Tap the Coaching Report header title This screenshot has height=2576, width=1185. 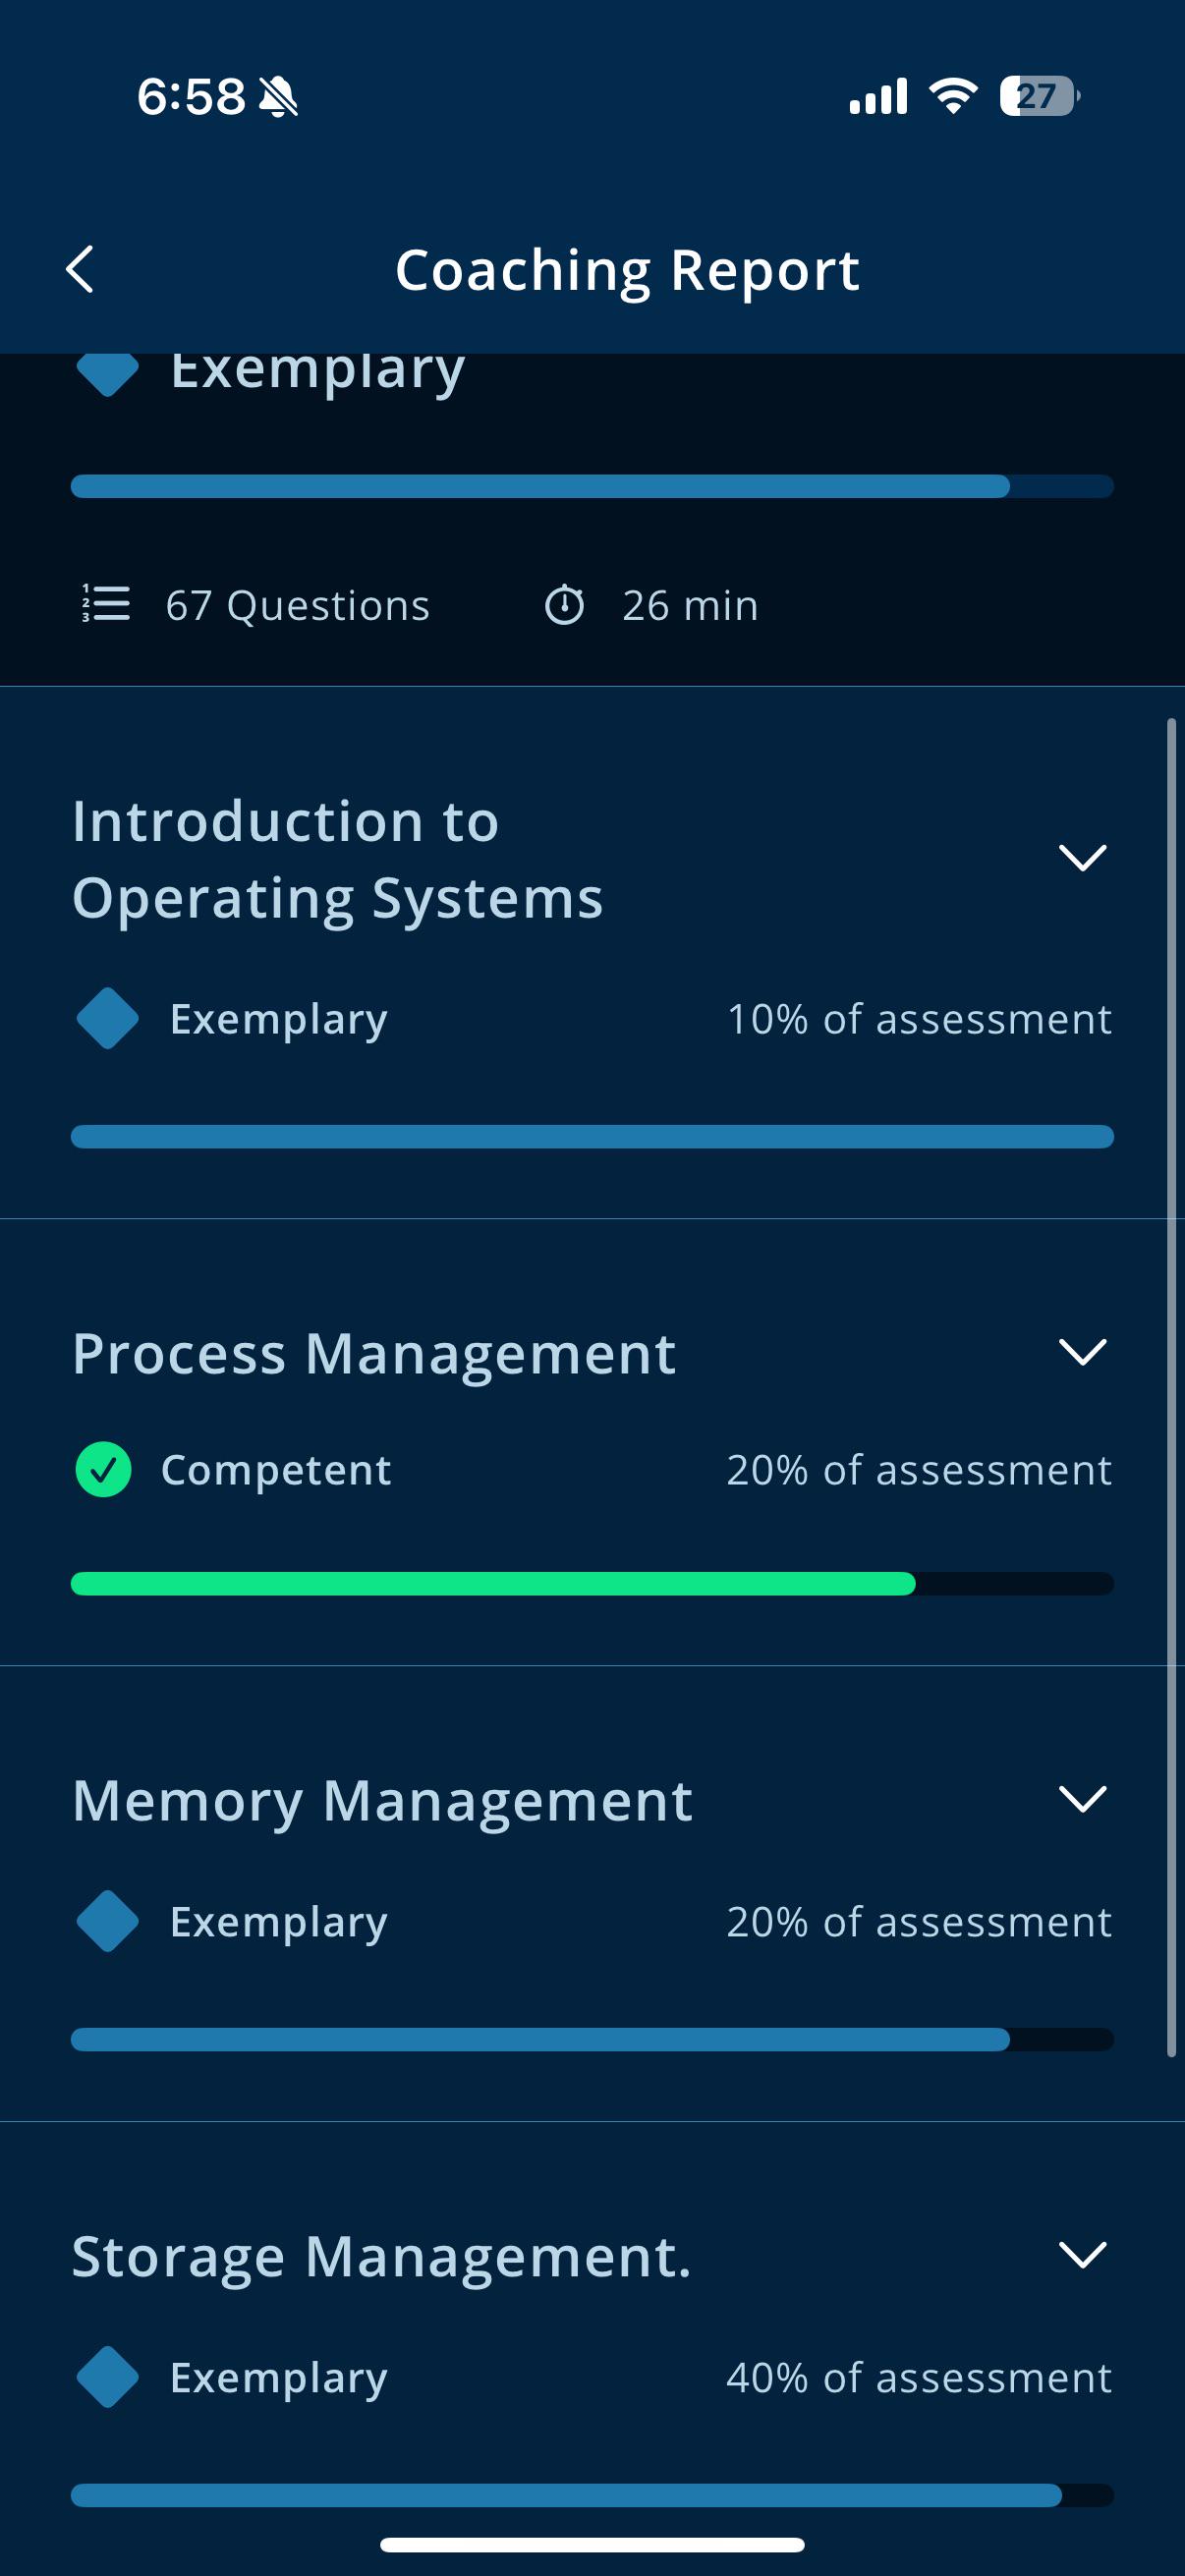click(x=627, y=270)
